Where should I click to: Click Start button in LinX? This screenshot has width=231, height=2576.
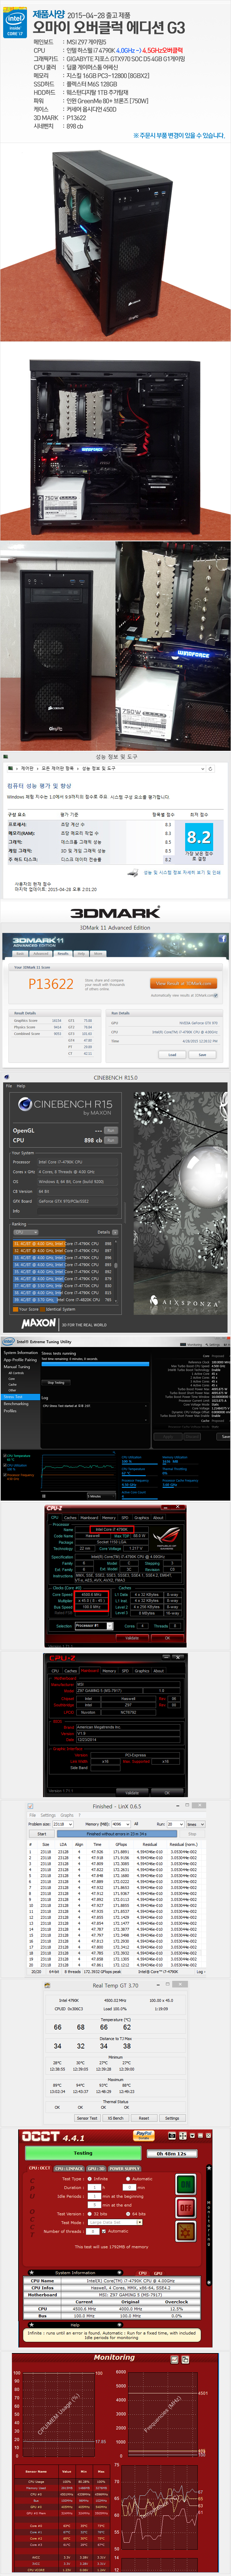pyautogui.click(x=41, y=1834)
